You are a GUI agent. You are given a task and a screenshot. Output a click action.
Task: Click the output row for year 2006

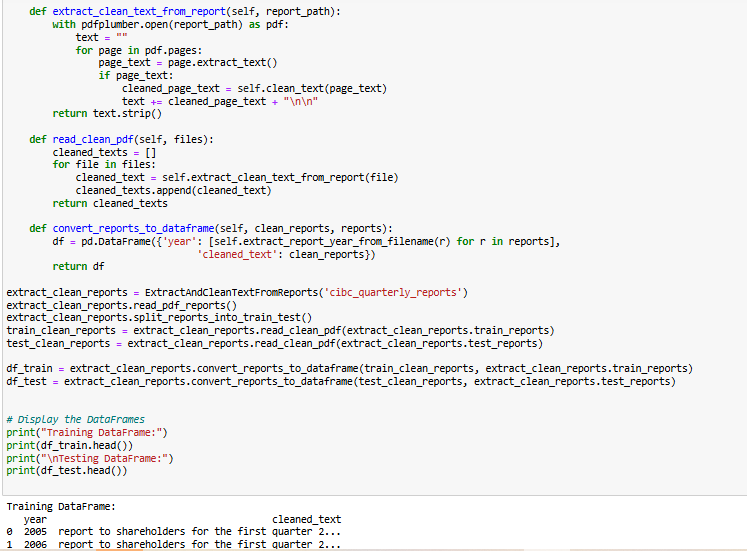[173, 544]
